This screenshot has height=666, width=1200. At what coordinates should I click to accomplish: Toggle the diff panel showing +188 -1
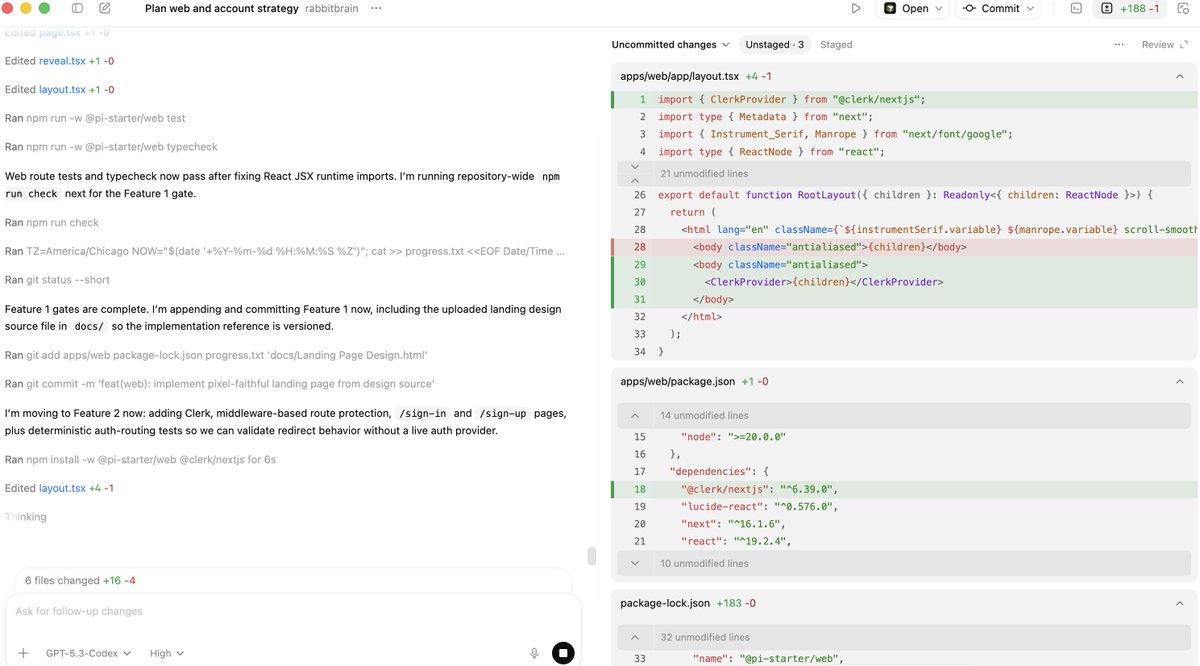(1130, 8)
